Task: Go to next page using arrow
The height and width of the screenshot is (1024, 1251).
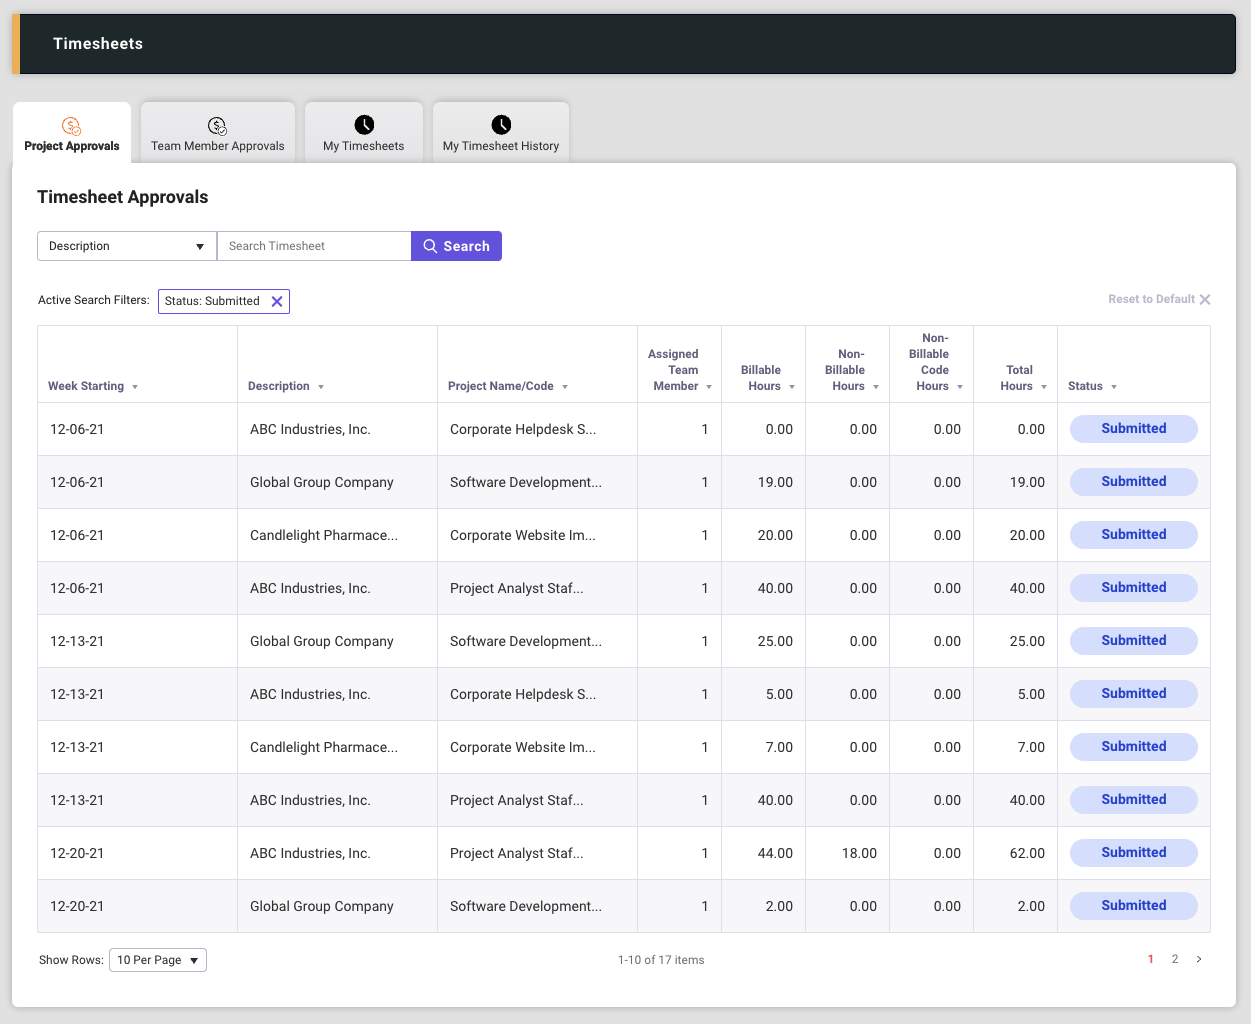Action: [x=1199, y=959]
